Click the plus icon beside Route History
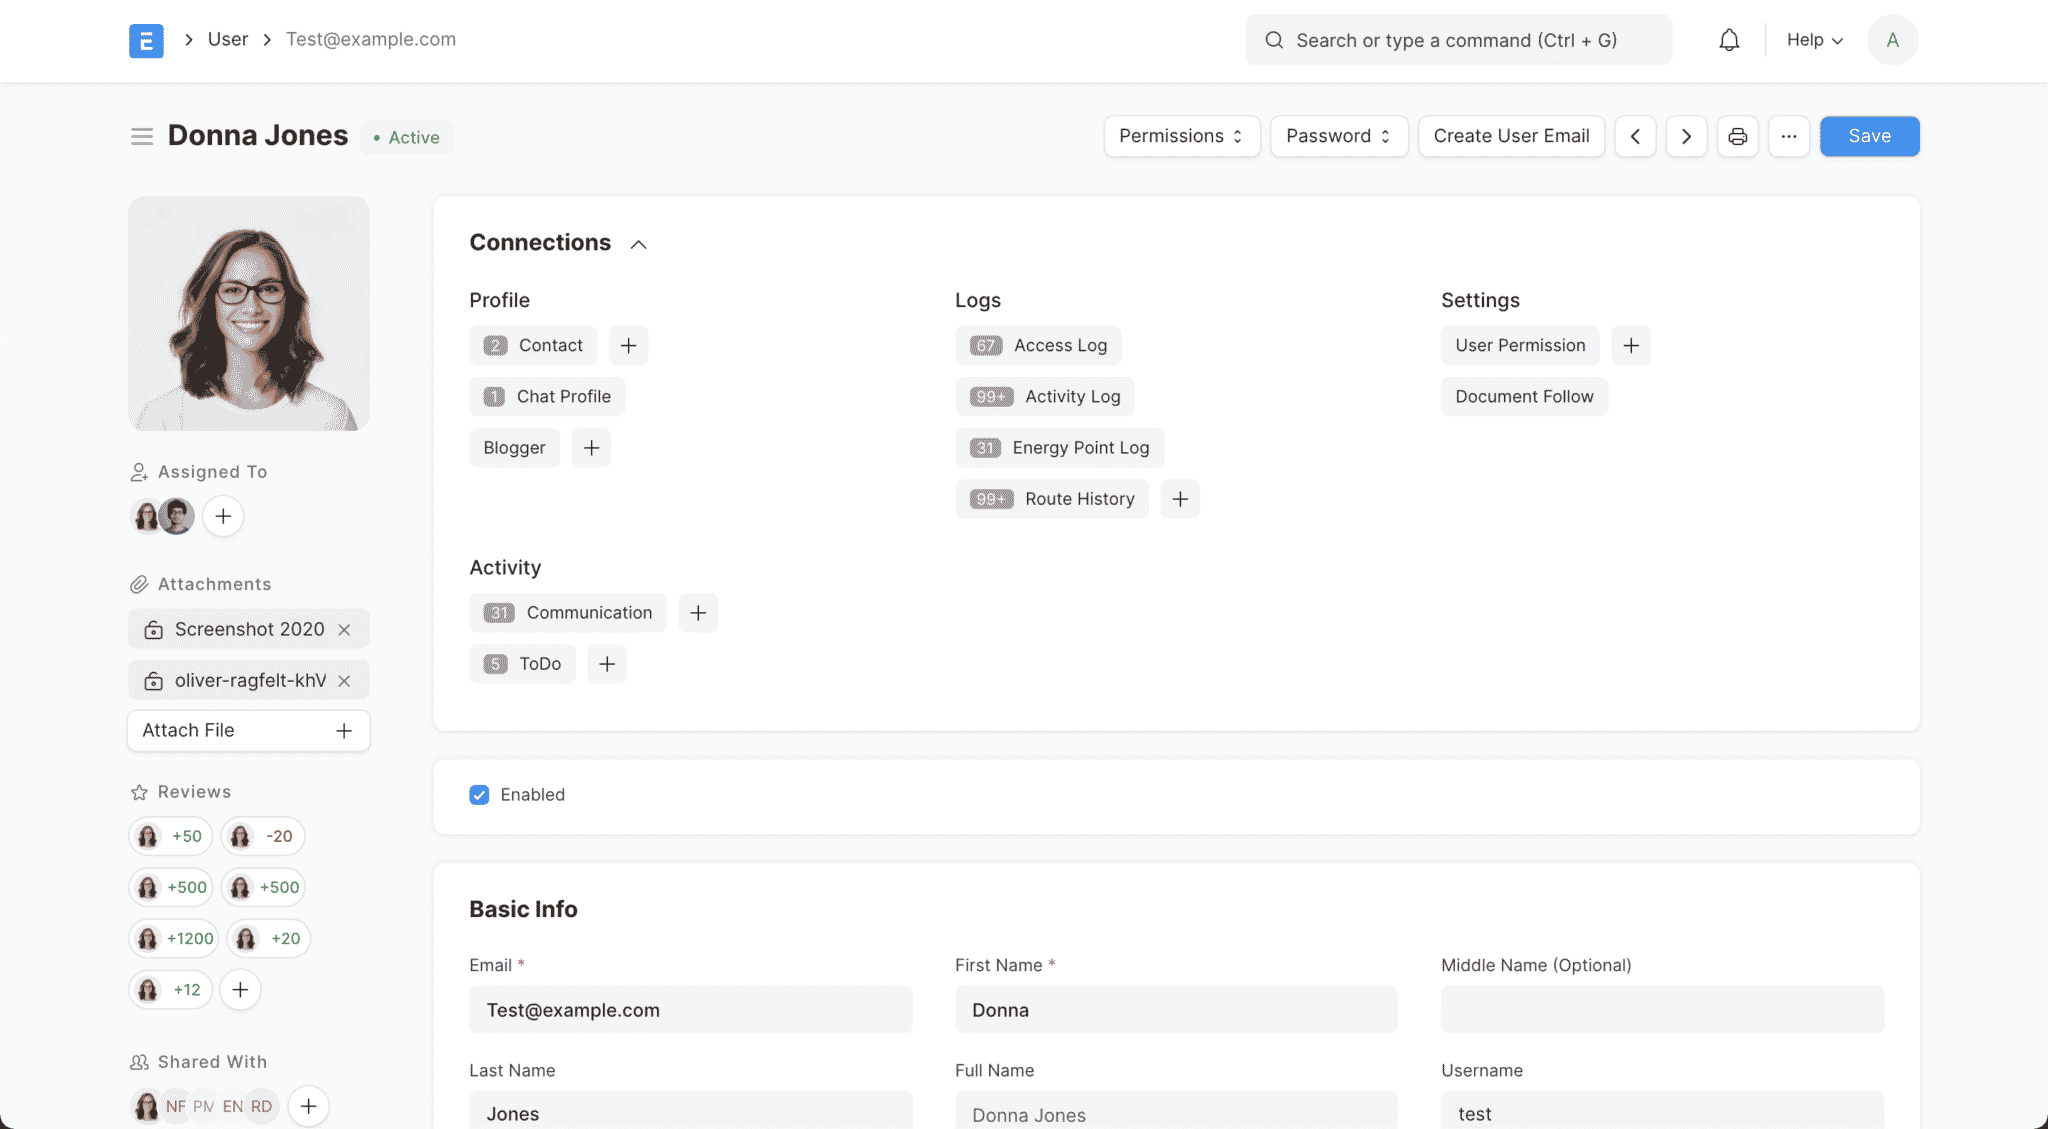Image resolution: width=2048 pixels, height=1129 pixels. click(1180, 499)
